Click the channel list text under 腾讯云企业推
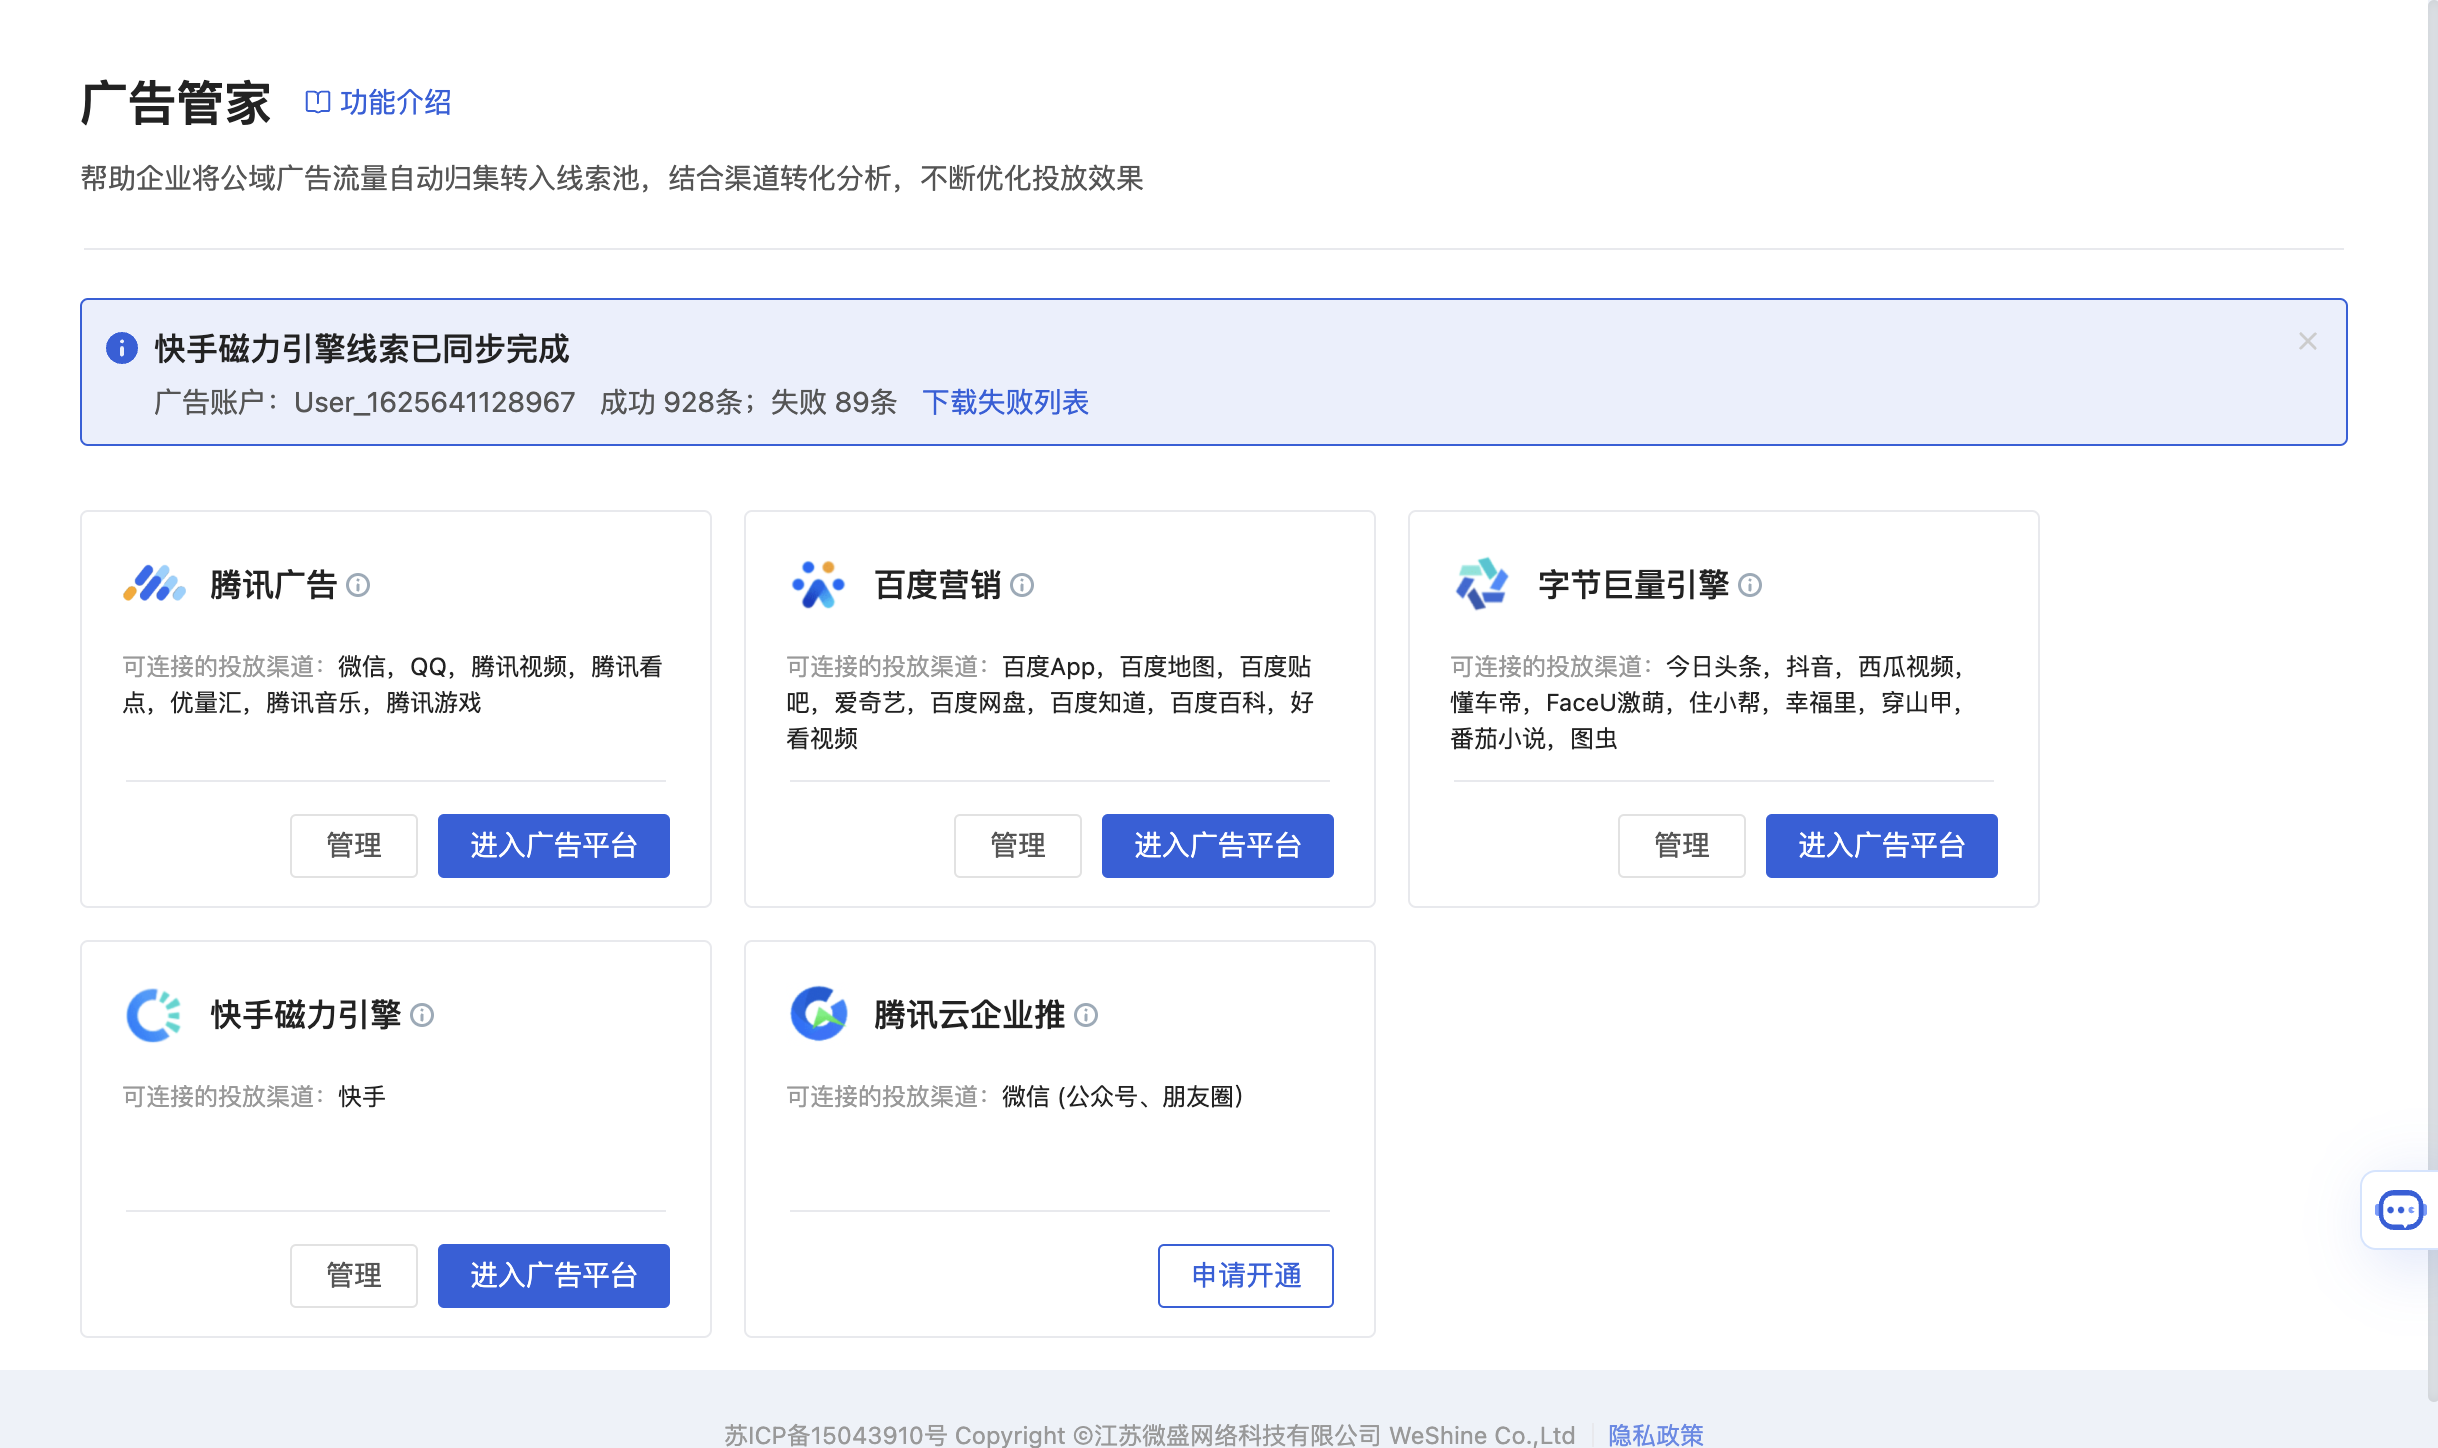Image resolution: width=2438 pixels, height=1448 pixels. [1123, 1097]
